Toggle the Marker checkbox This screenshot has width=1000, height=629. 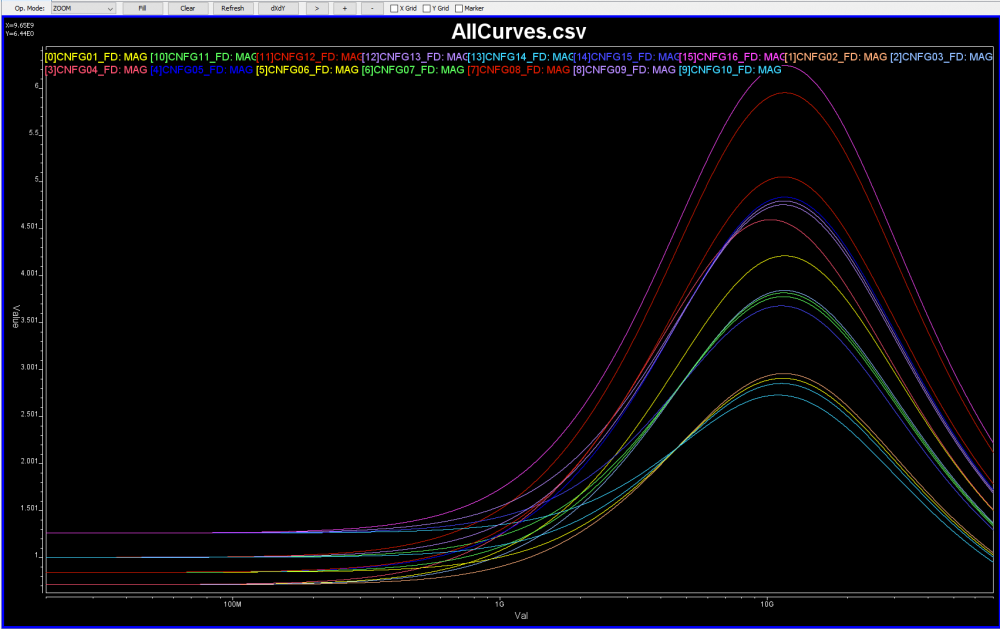pos(459,8)
